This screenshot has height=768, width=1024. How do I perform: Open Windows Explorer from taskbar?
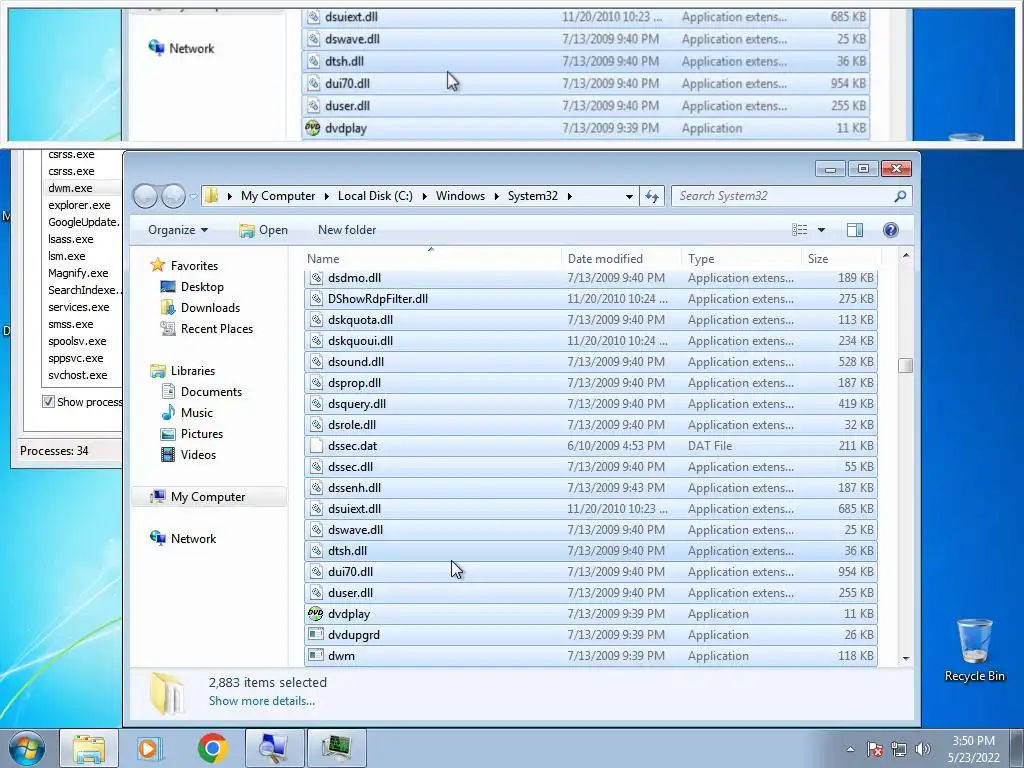tap(89, 748)
